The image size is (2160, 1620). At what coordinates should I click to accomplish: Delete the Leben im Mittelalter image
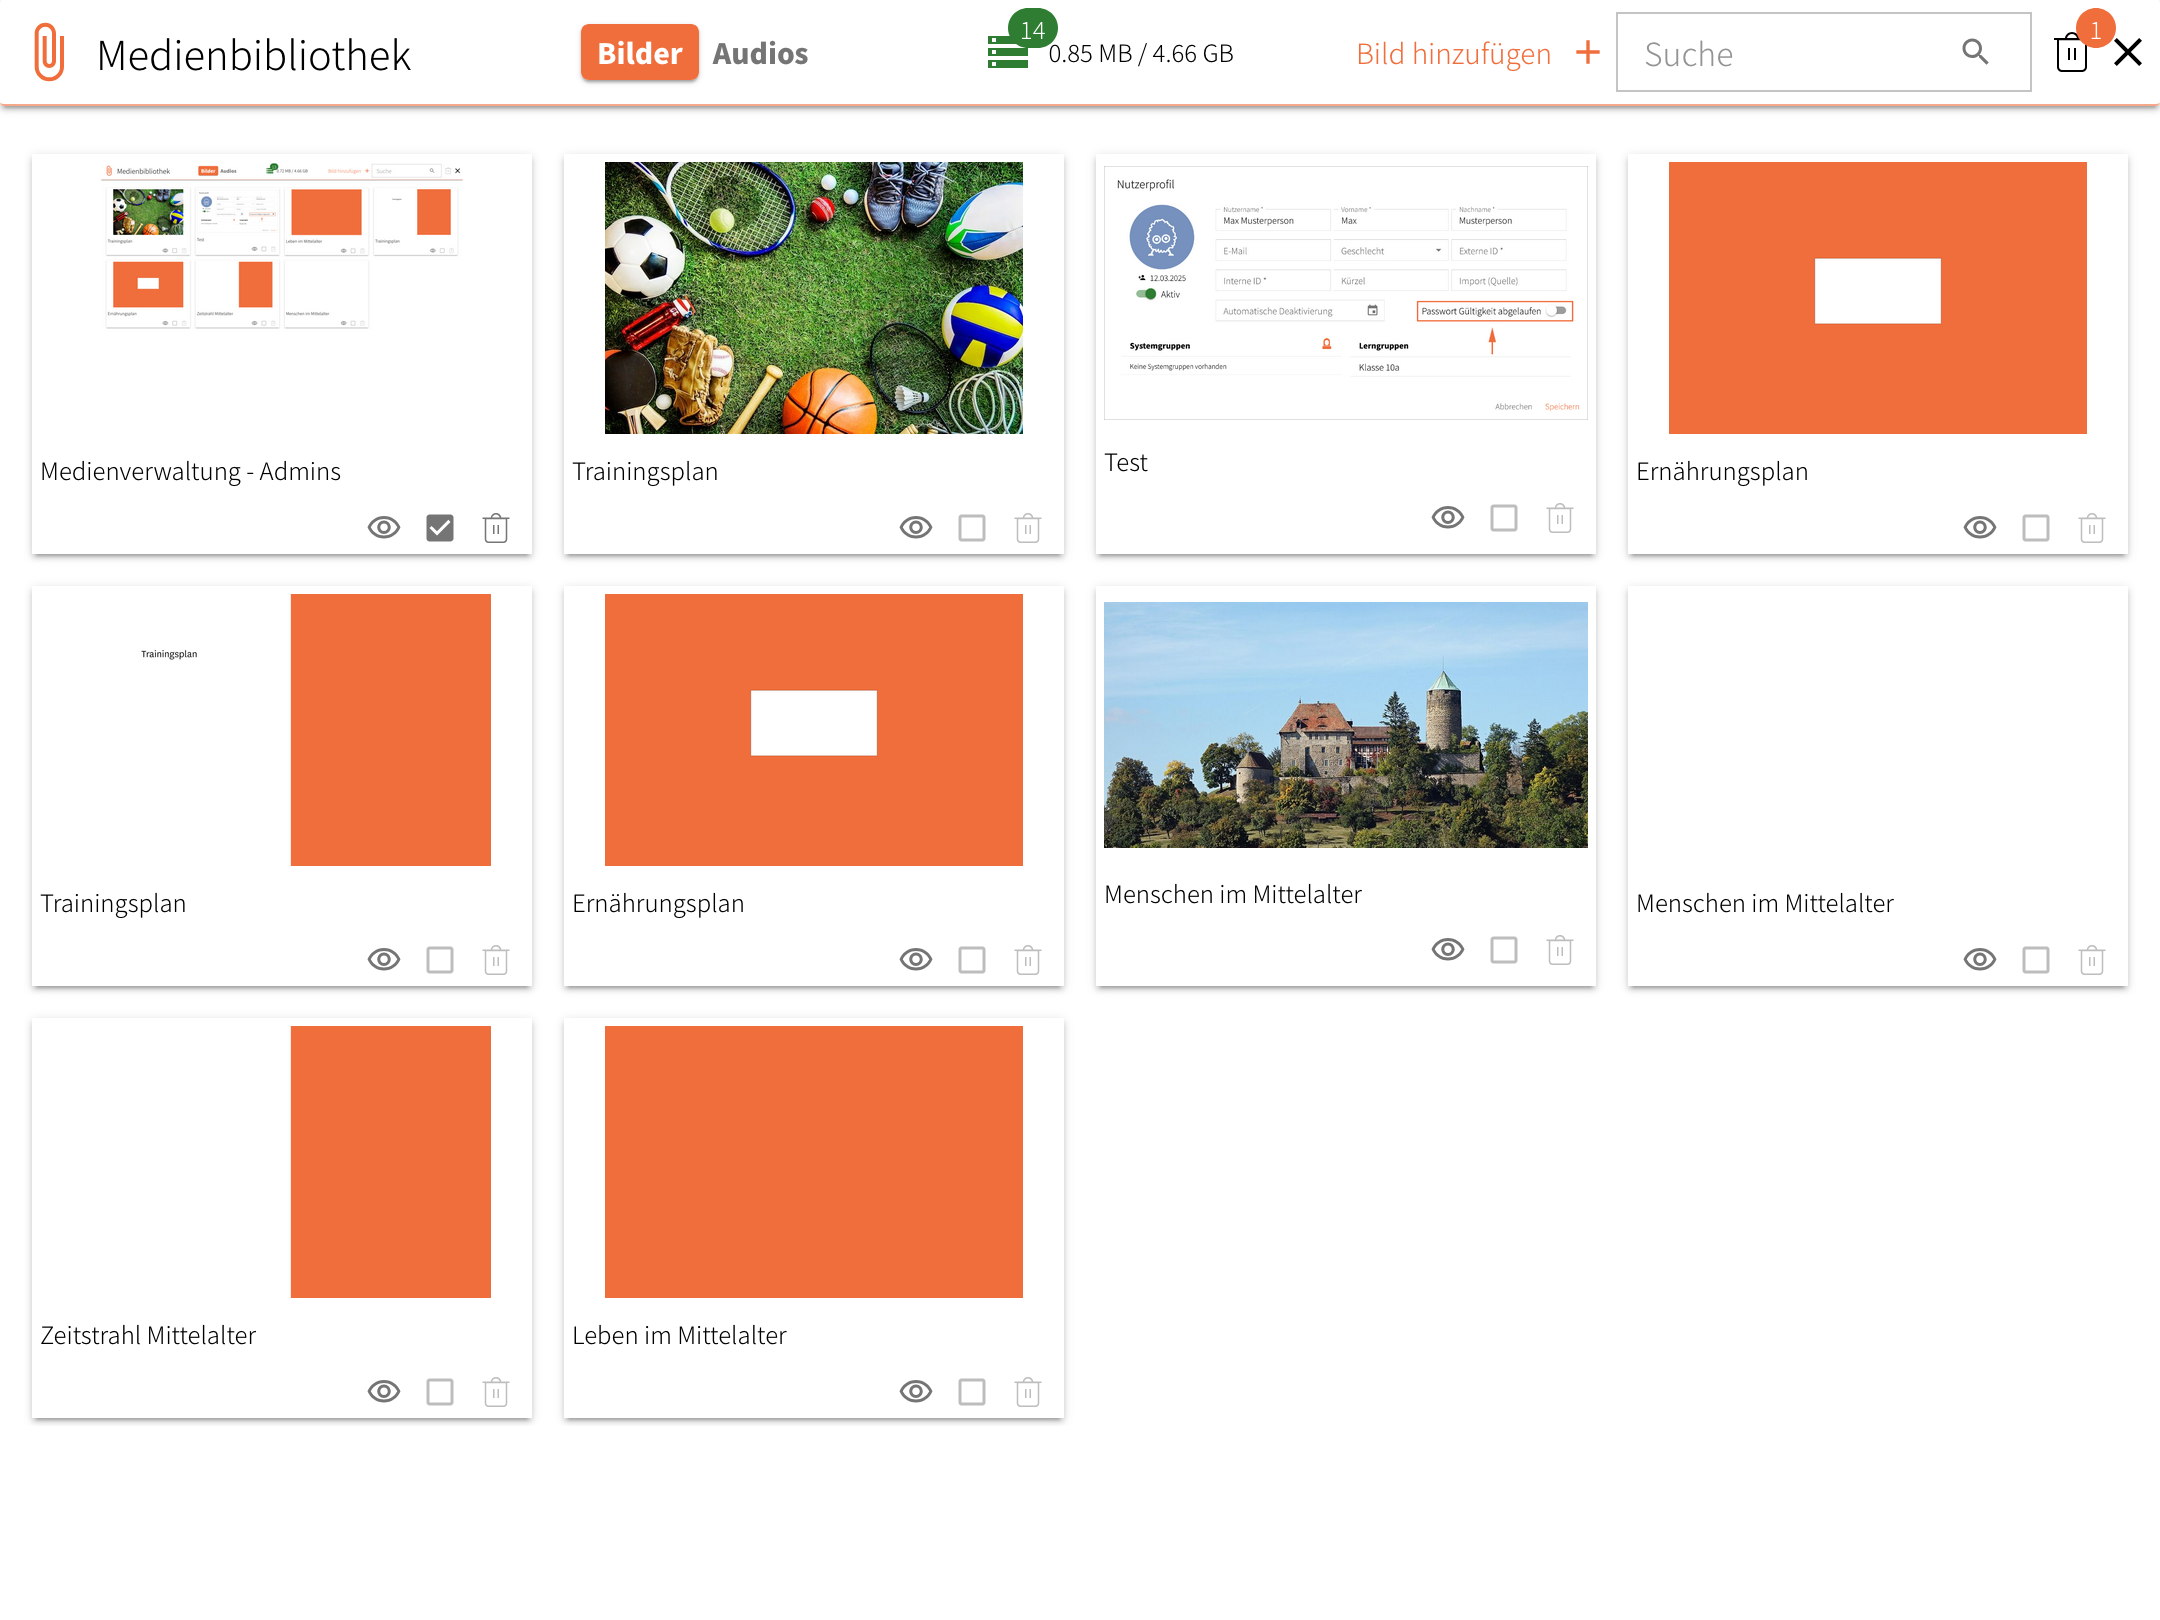[x=1028, y=1392]
